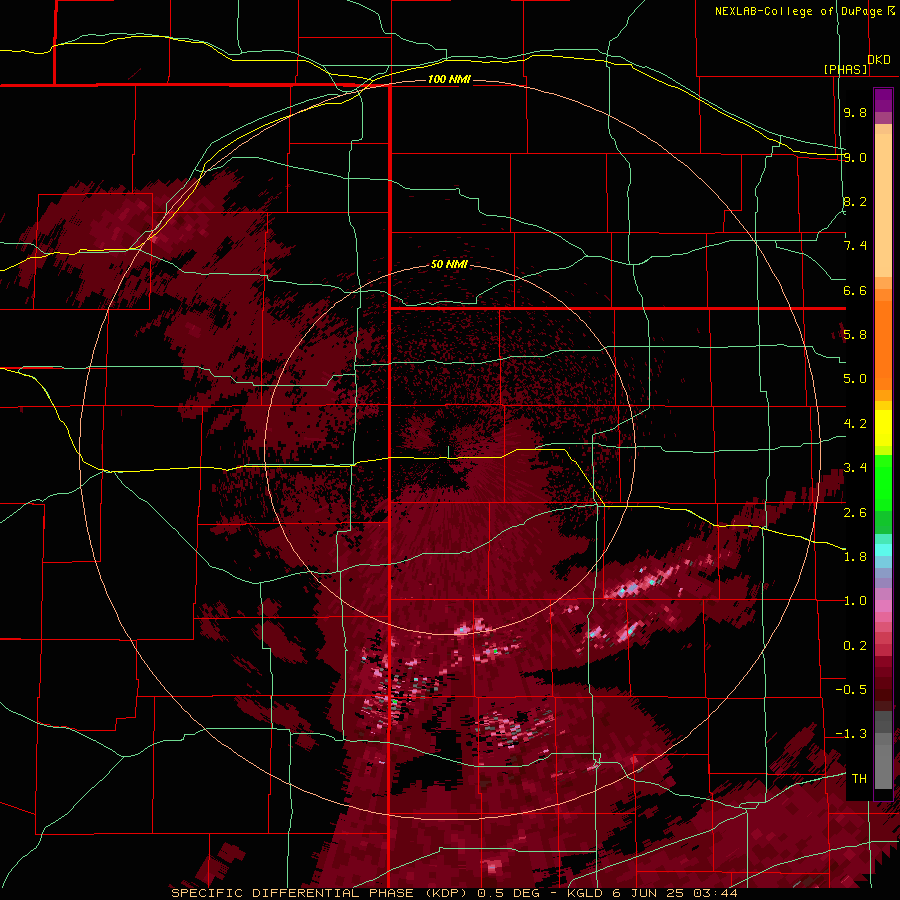Screen dimensions: 900x900
Task: Click the 7.4 scale label
Action: tap(855, 246)
